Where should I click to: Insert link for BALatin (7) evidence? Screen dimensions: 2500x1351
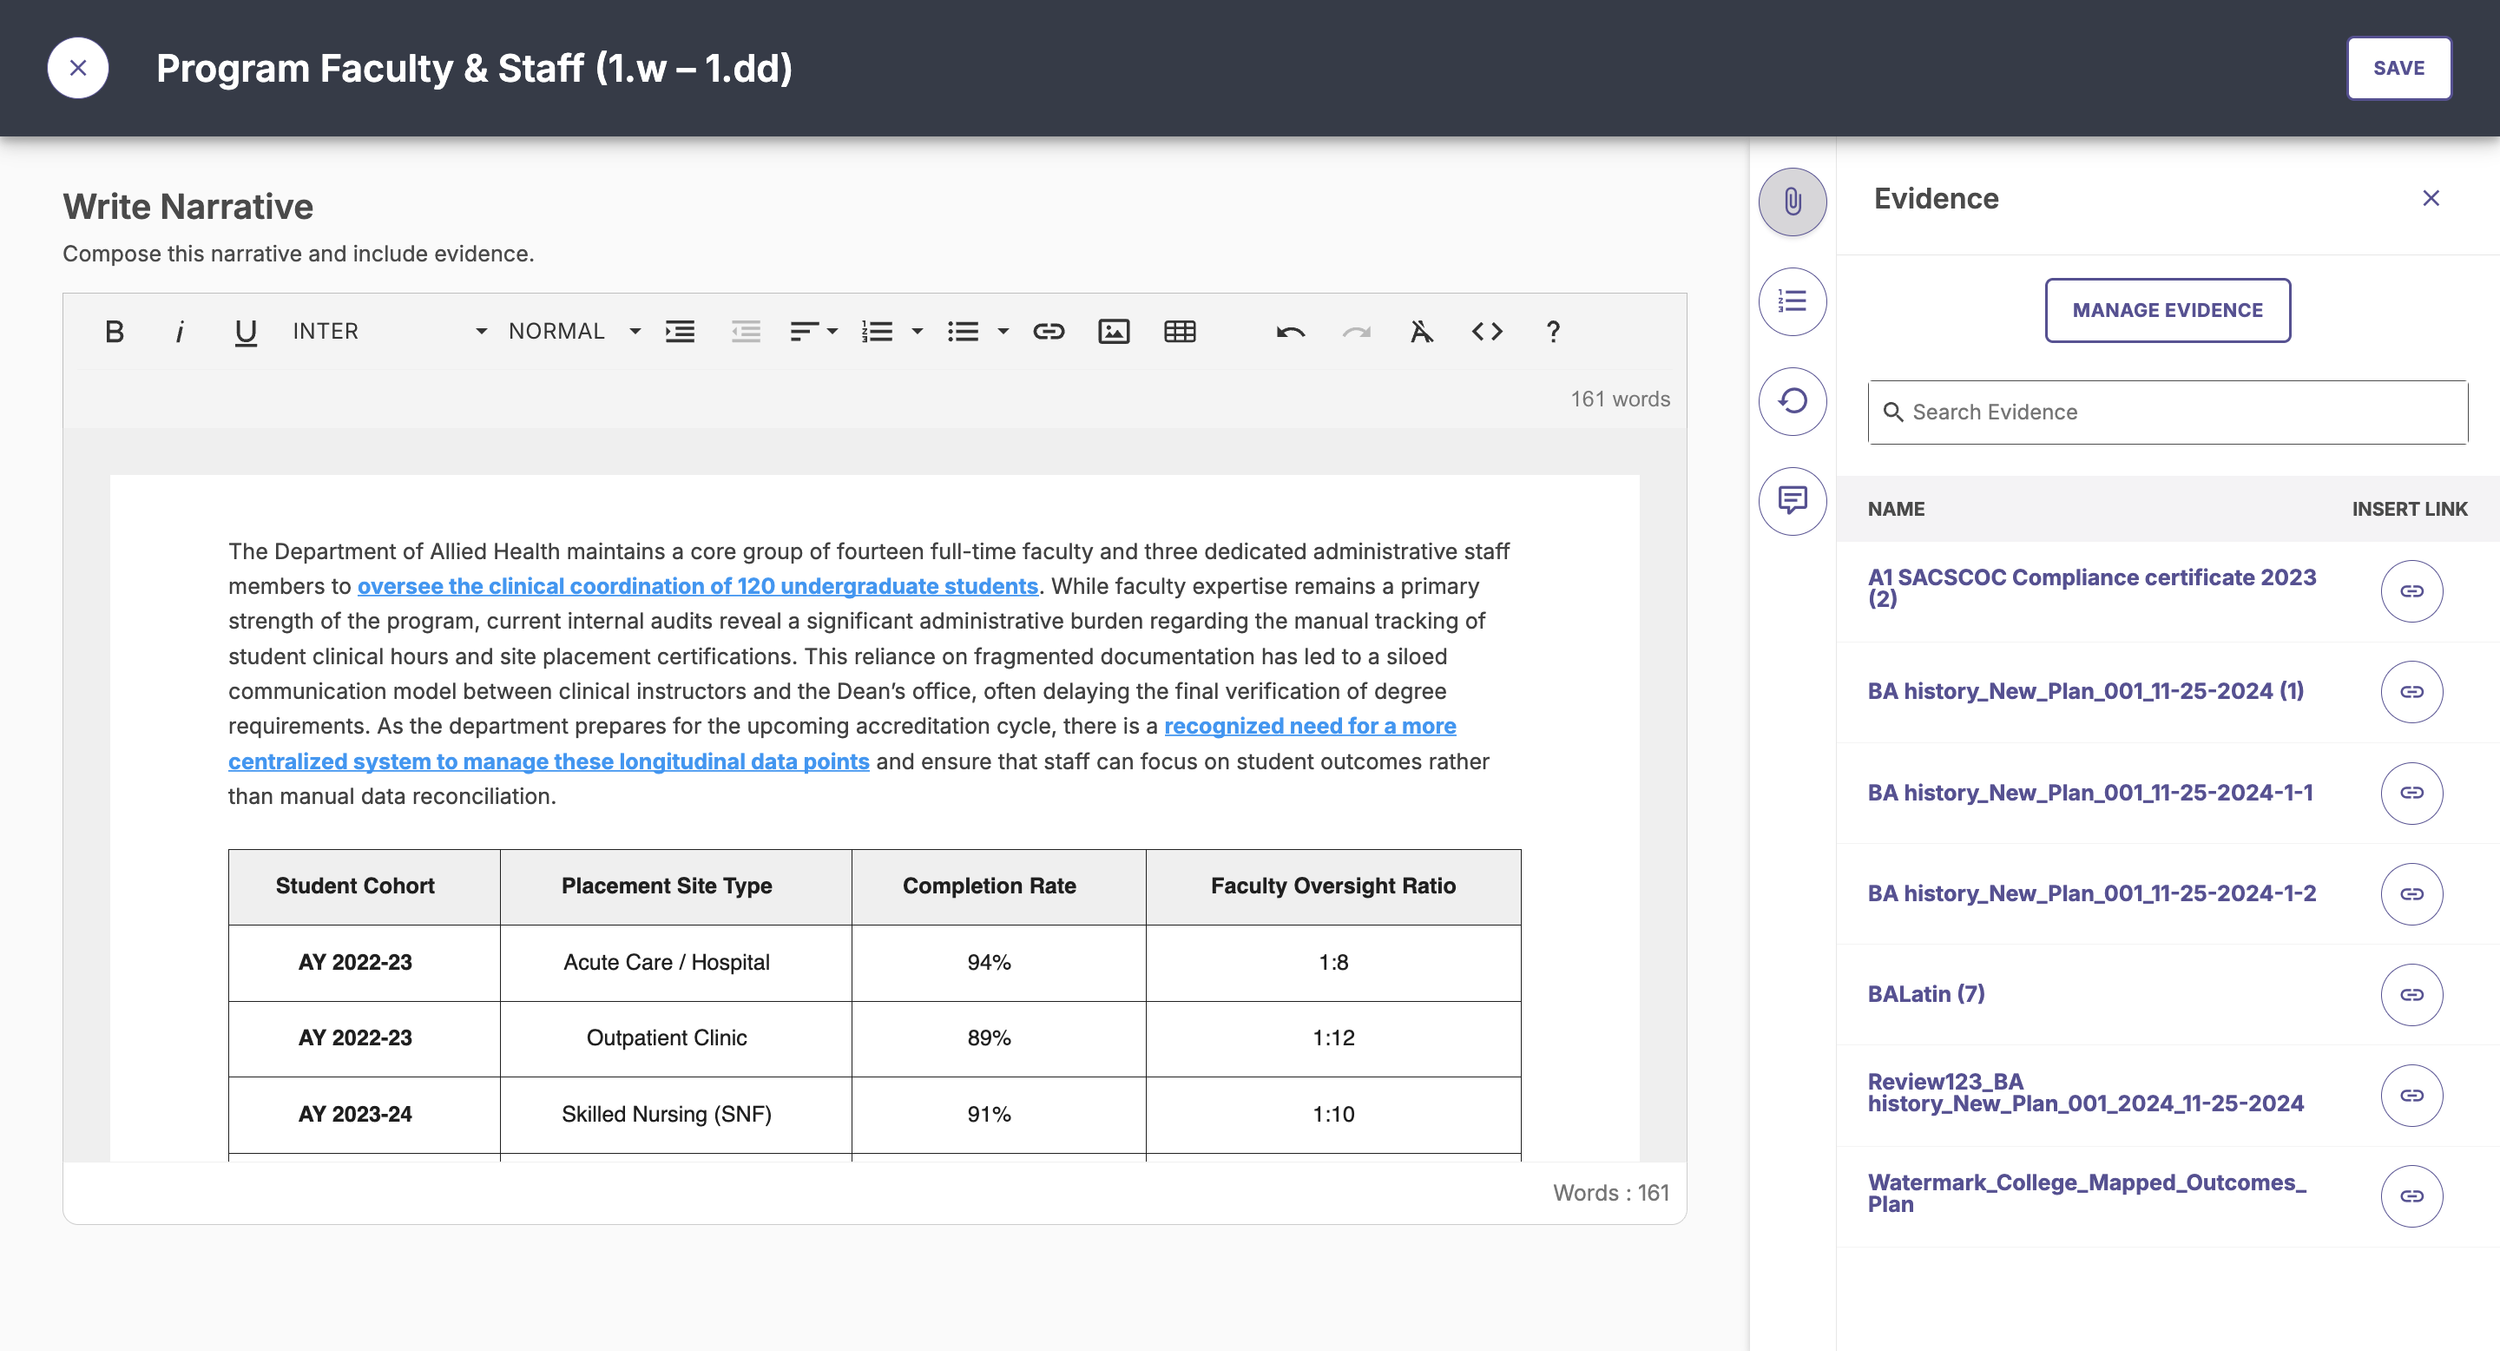(x=2411, y=994)
